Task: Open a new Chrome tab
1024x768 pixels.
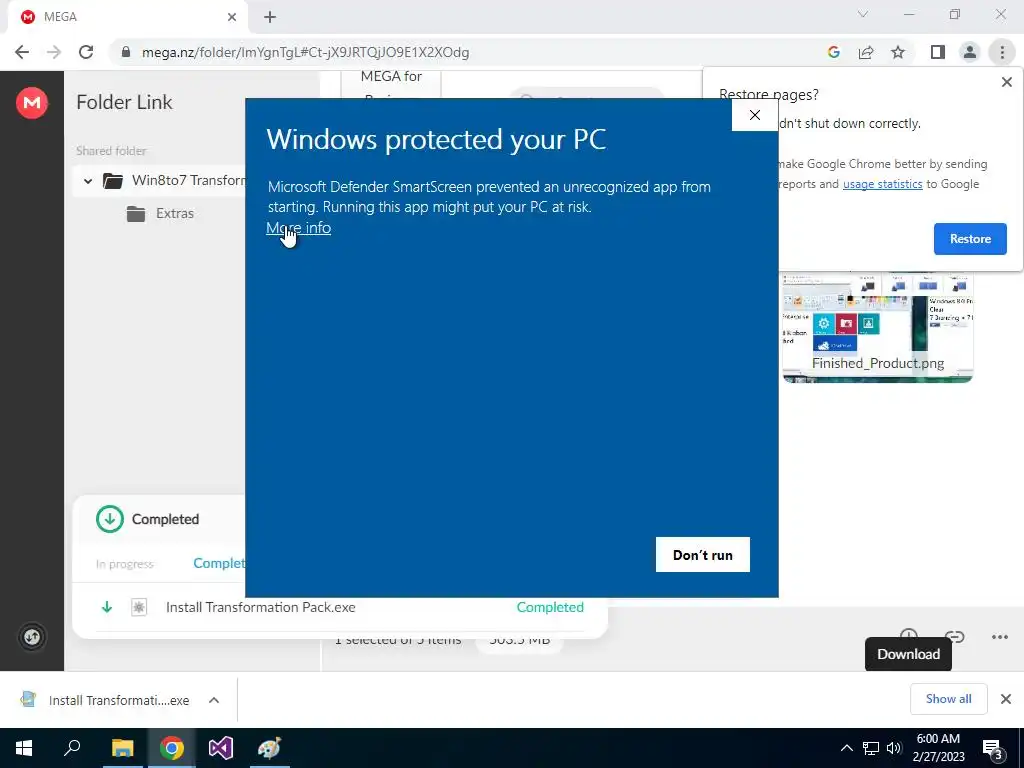Action: (270, 17)
